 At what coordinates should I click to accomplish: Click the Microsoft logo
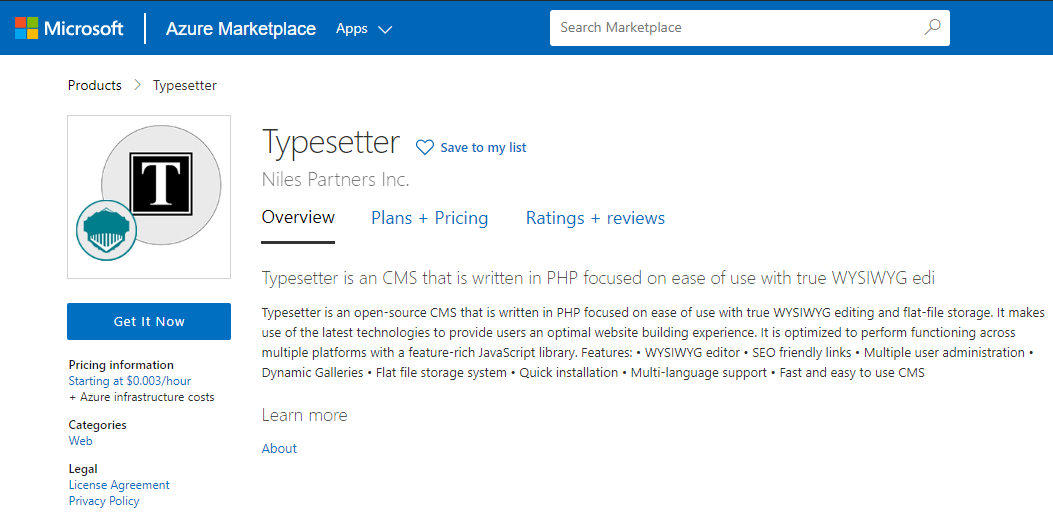(x=69, y=28)
